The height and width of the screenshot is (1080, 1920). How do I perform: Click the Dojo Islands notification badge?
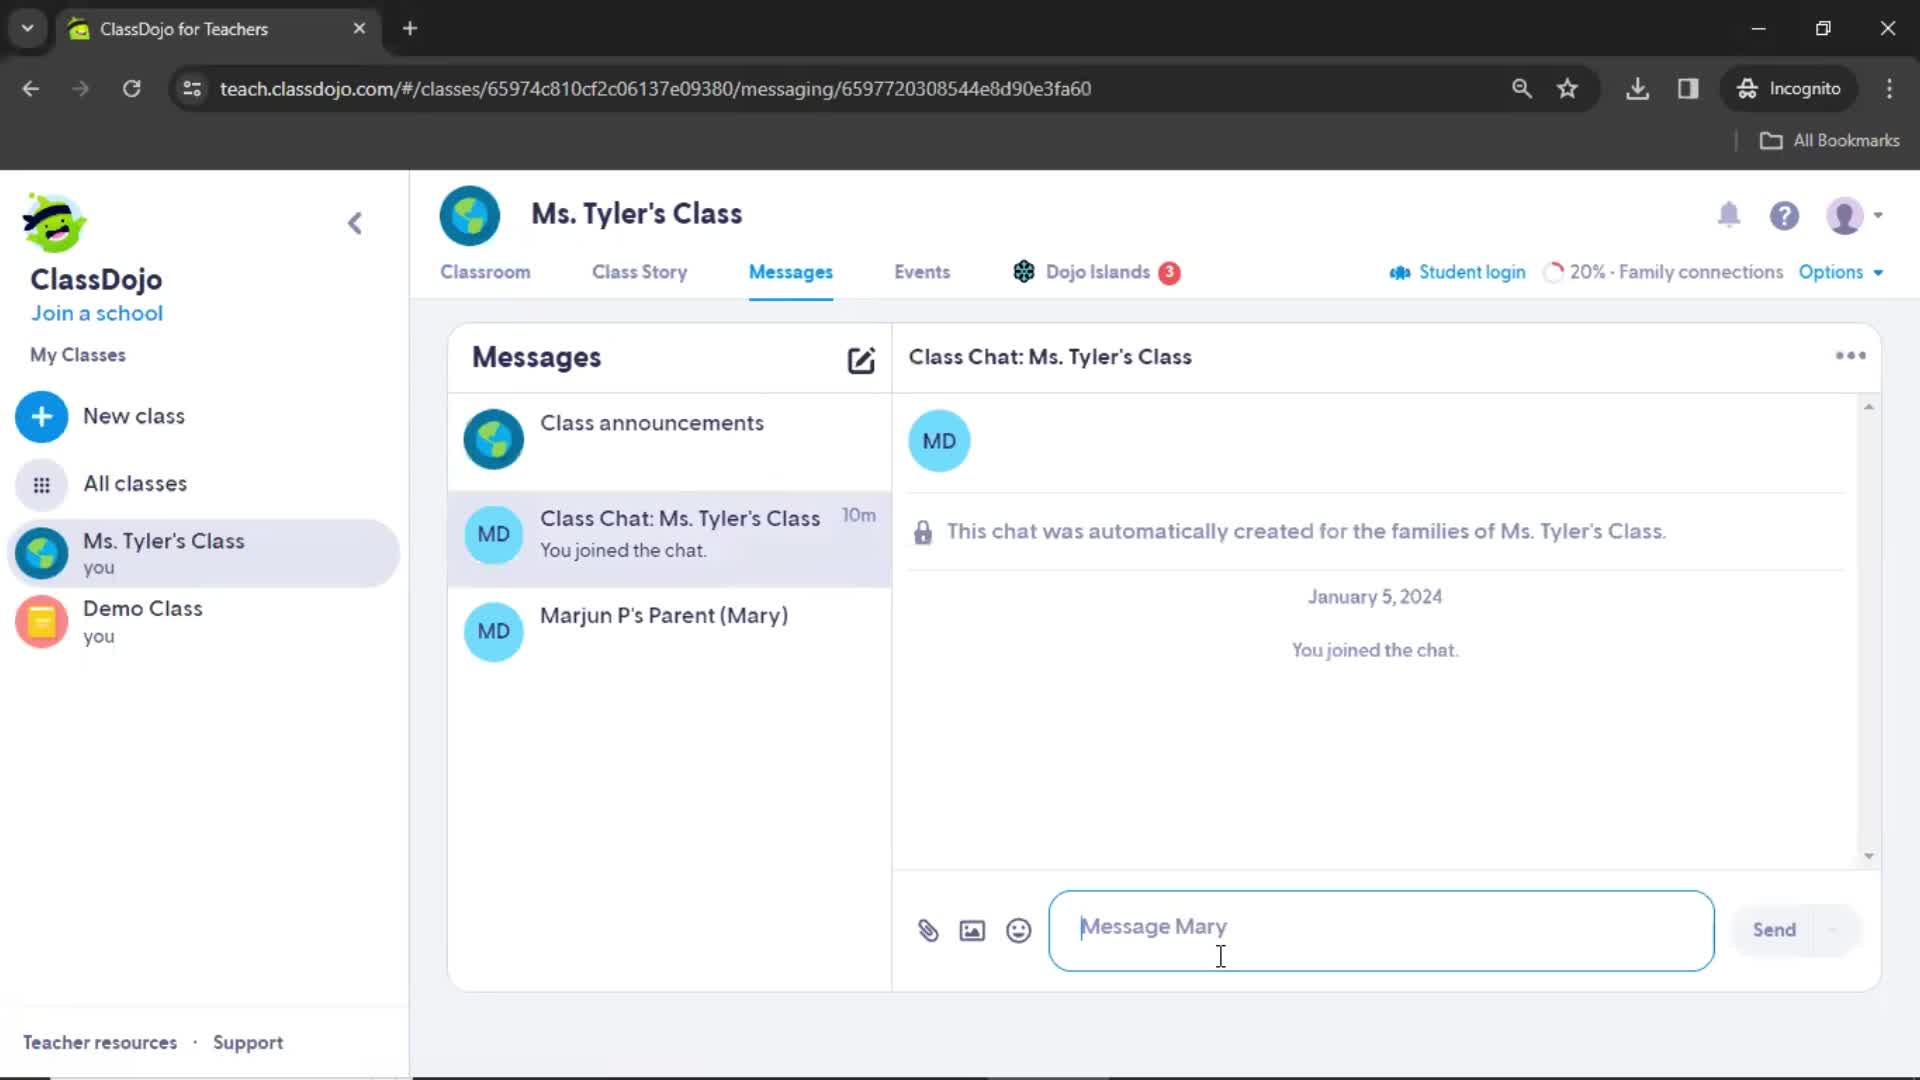point(1169,273)
